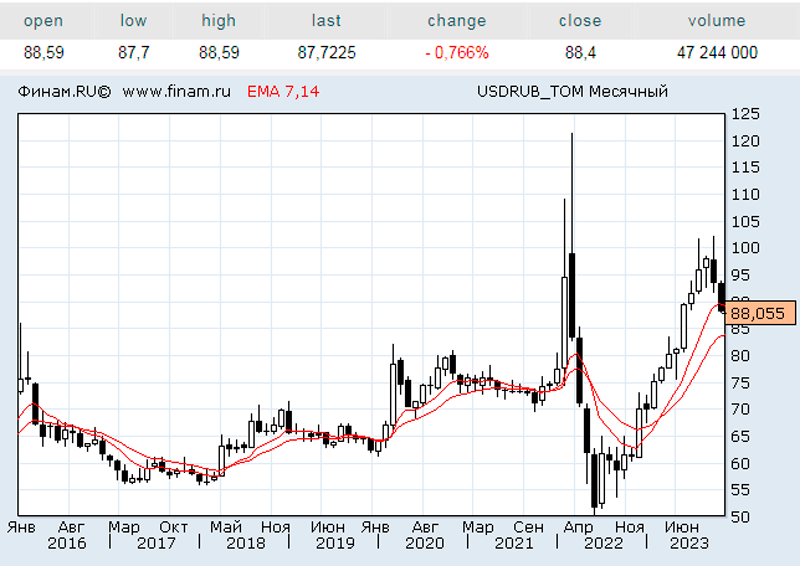Select the 47 244 000 volume value
Viewport: 800px width, 566px height.
(716, 53)
